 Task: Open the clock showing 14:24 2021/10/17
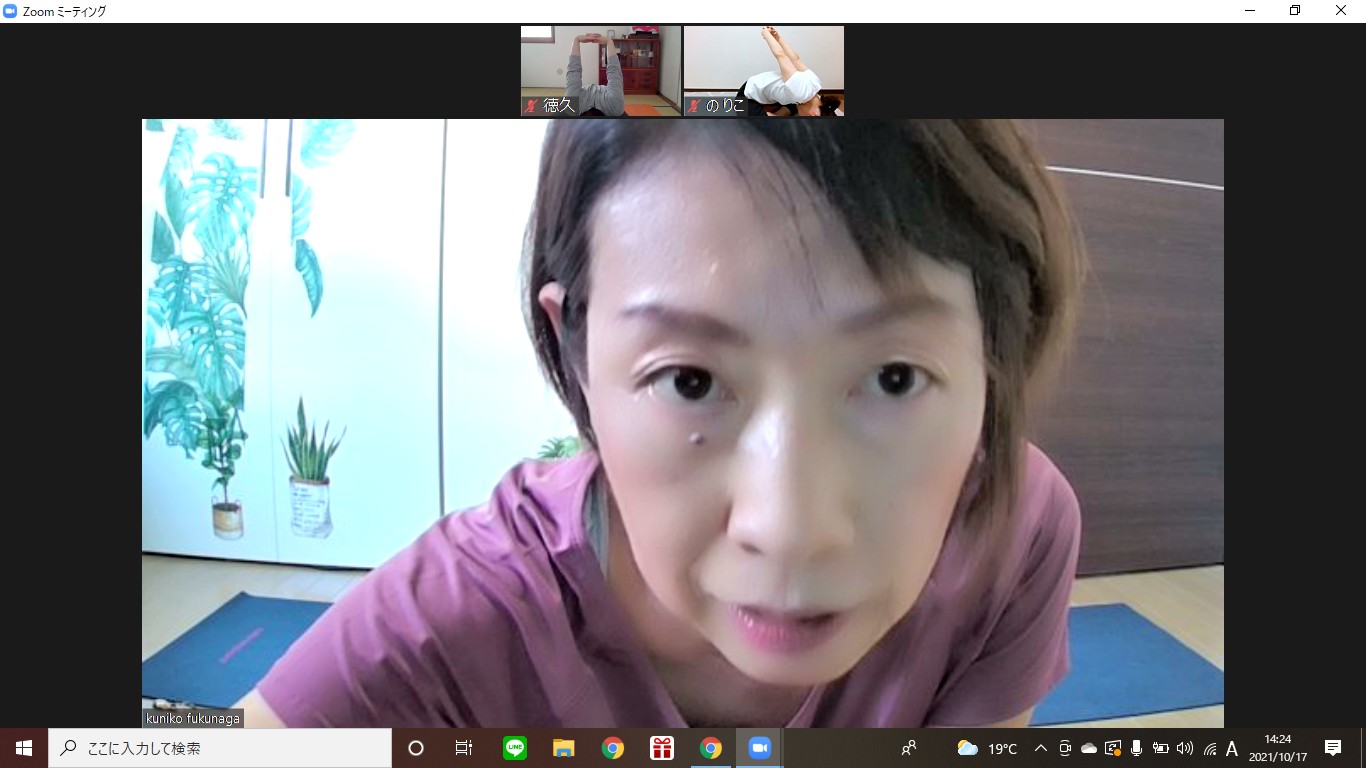click(x=1278, y=748)
